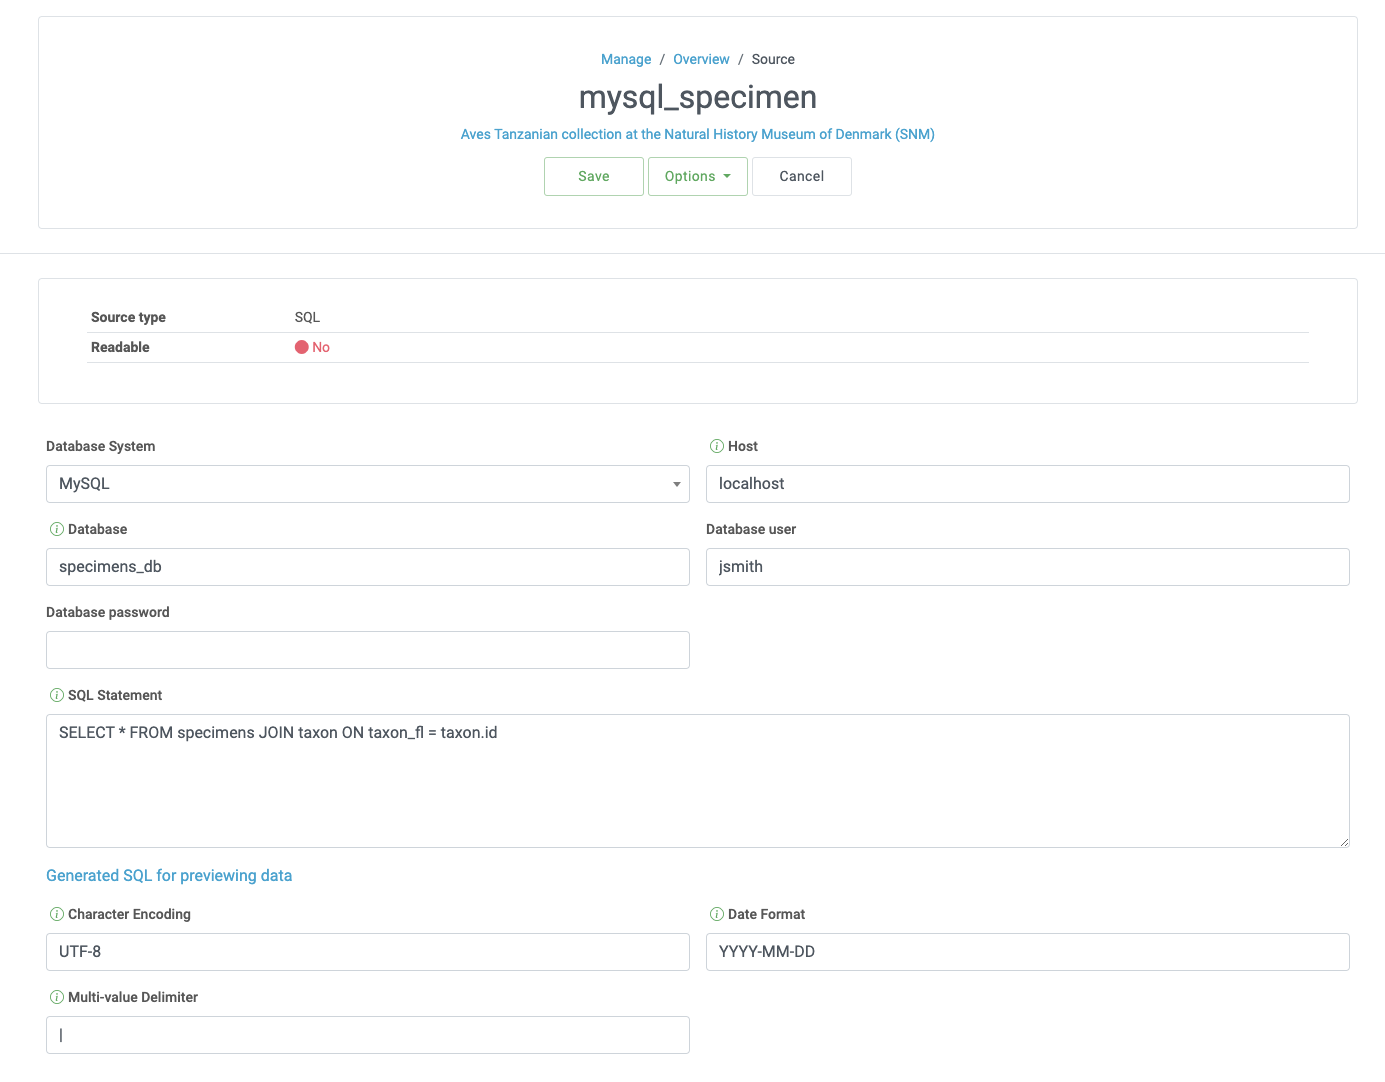Image resolution: width=1385 pixels, height=1082 pixels.
Task: Click the info icon beside Database label
Action: 56,529
